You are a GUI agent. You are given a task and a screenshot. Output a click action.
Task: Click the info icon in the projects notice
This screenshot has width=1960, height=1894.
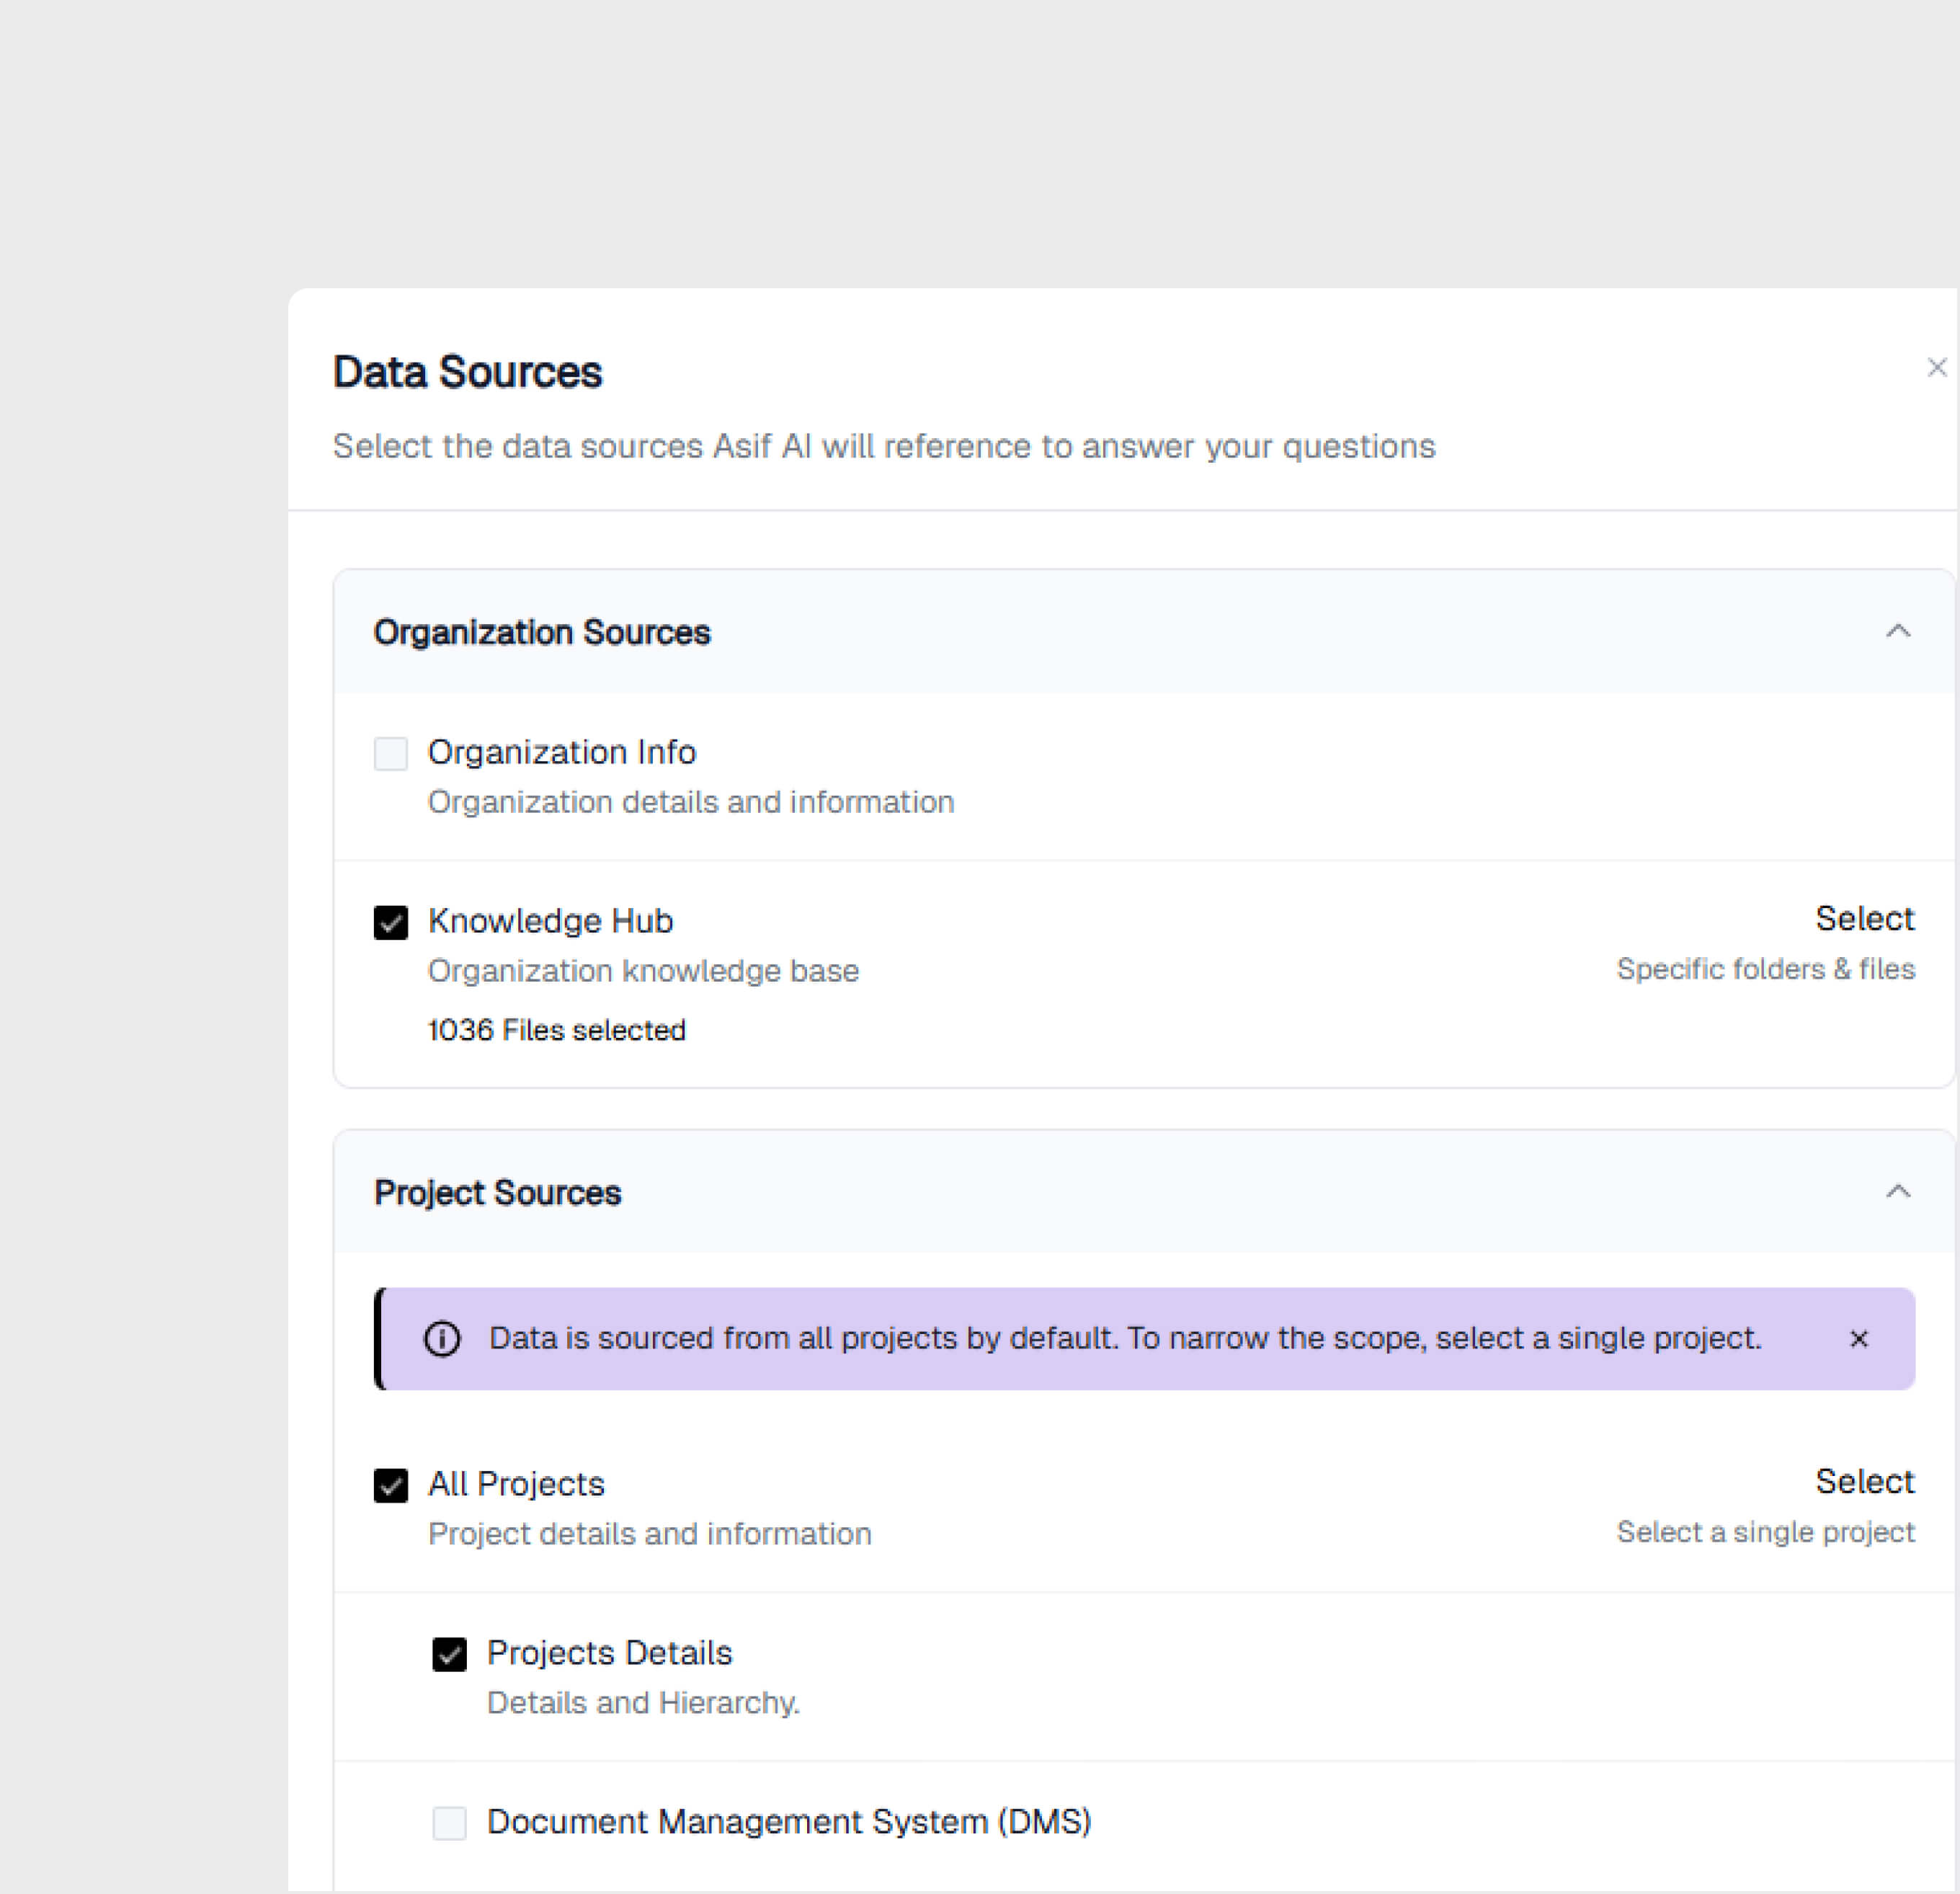coord(443,1339)
